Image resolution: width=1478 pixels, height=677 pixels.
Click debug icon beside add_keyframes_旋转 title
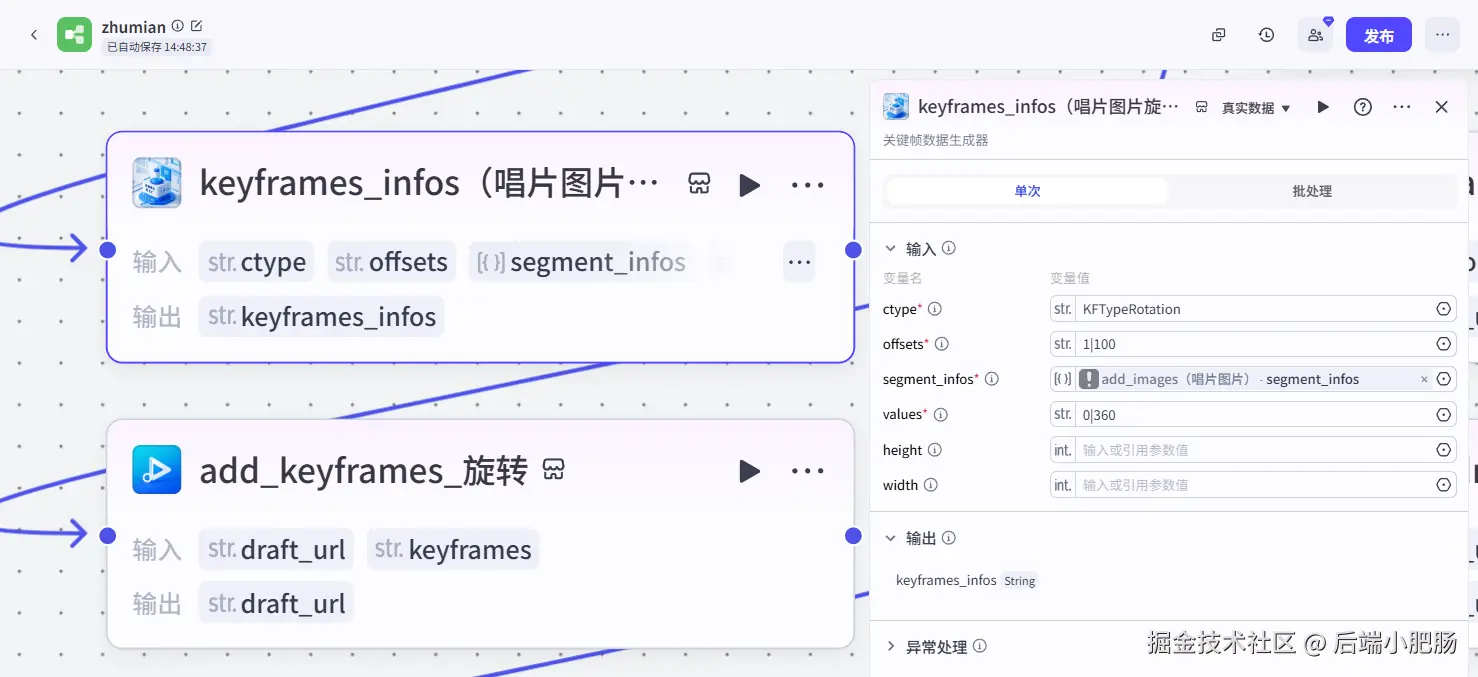coord(553,469)
